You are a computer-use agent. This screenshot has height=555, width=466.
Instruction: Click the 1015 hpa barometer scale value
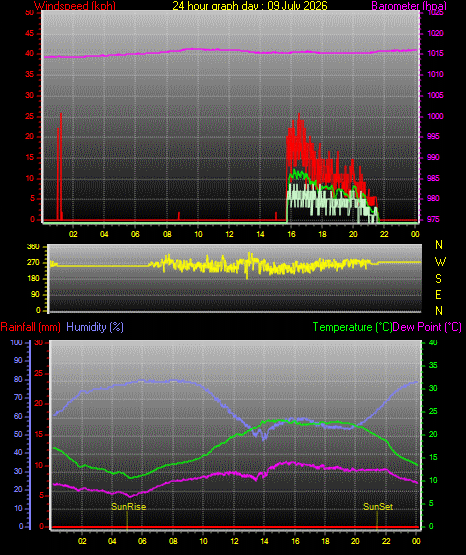436,54
